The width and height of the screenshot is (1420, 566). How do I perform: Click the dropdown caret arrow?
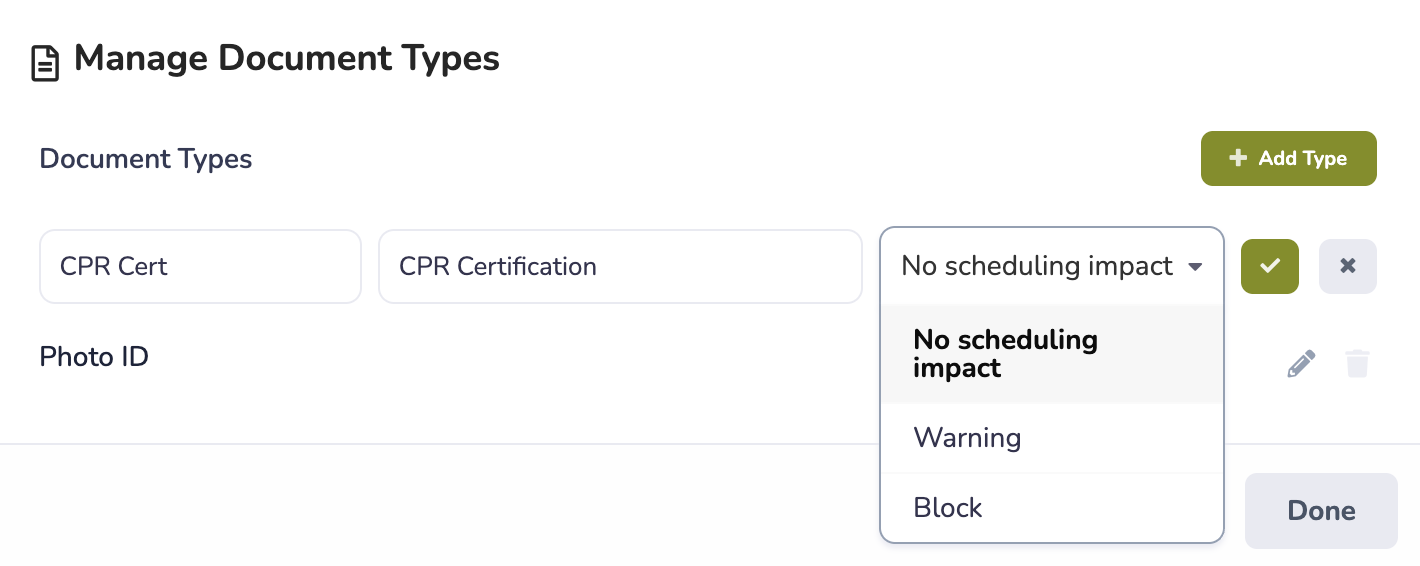pyautogui.click(x=1194, y=267)
